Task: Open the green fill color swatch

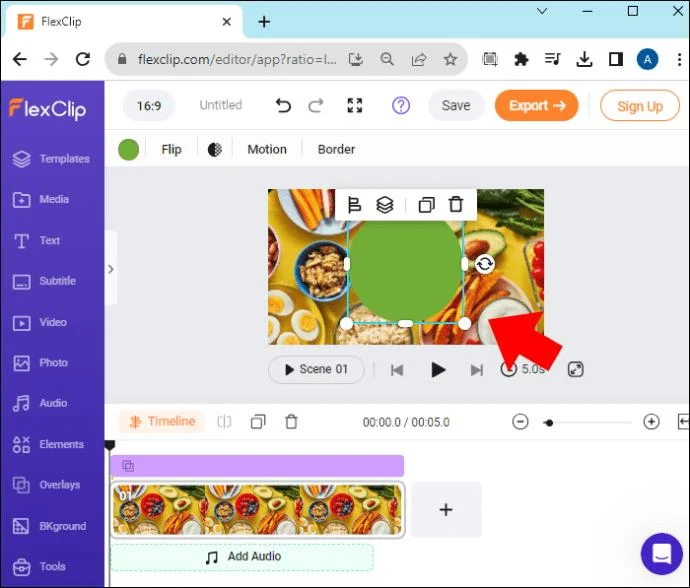Action: (128, 150)
